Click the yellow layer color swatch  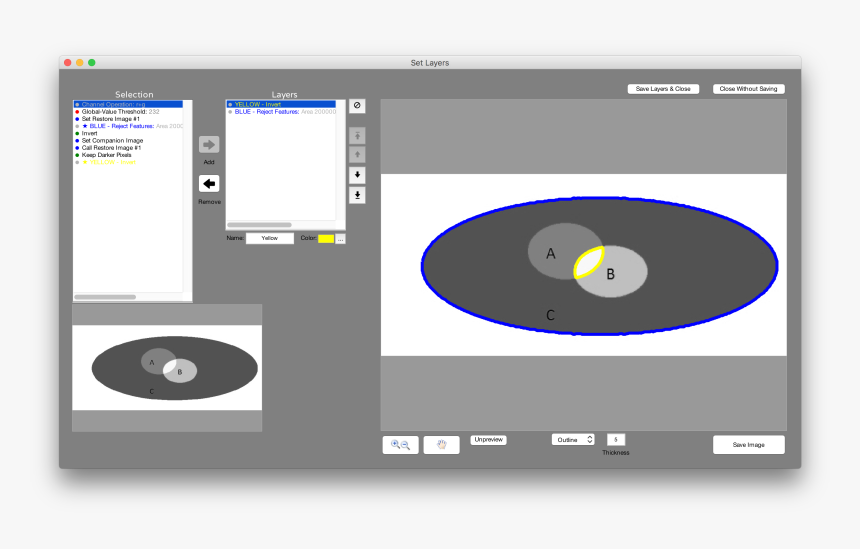point(325,239)
